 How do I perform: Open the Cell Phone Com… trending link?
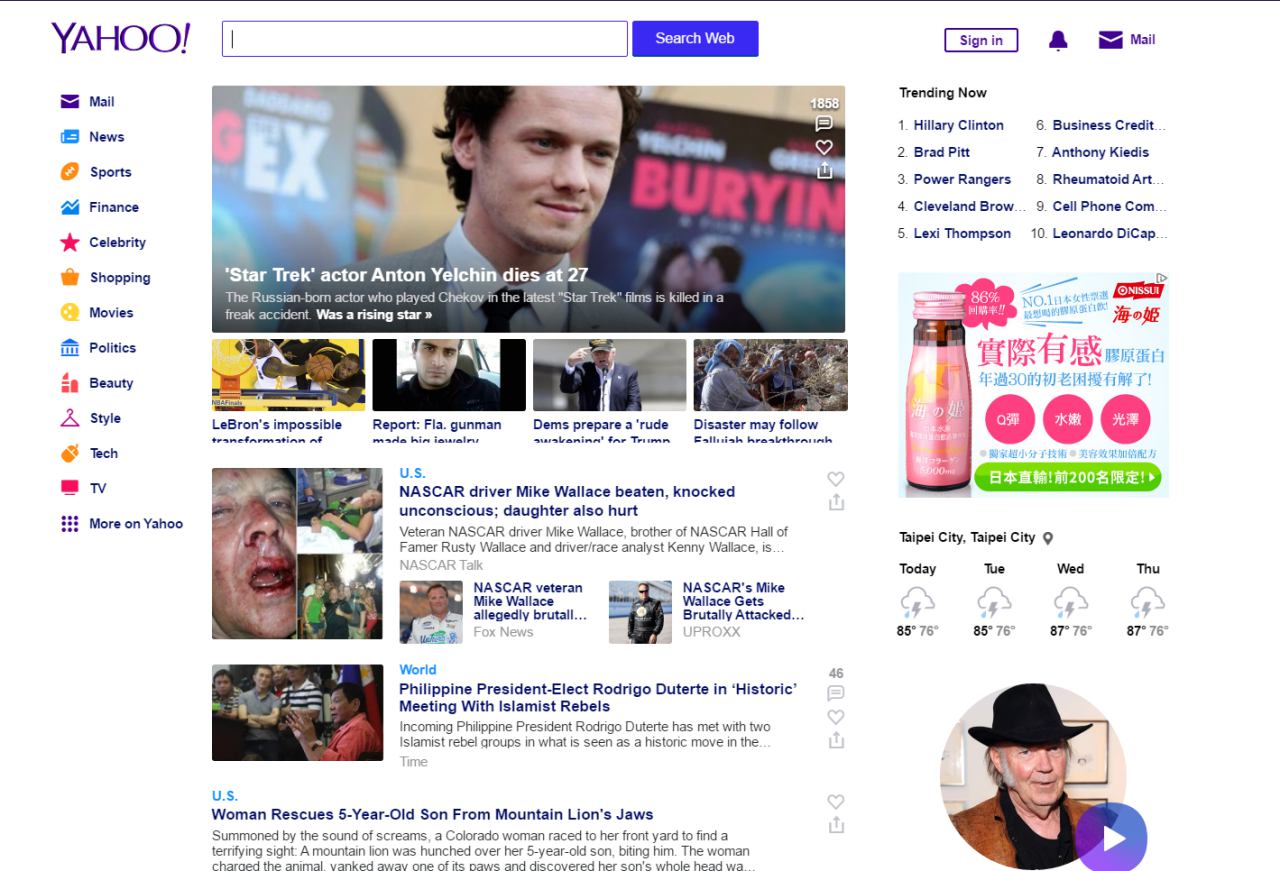1109,206
